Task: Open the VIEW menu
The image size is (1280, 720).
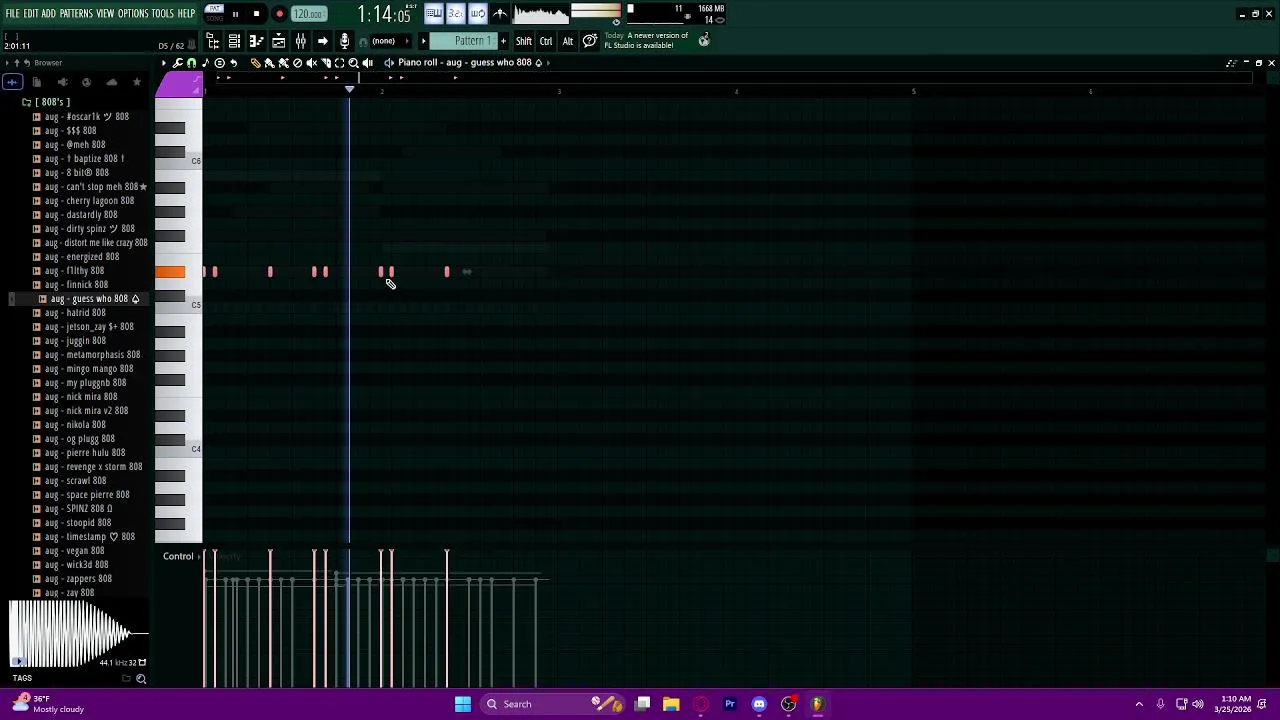Action: (105, 14)
